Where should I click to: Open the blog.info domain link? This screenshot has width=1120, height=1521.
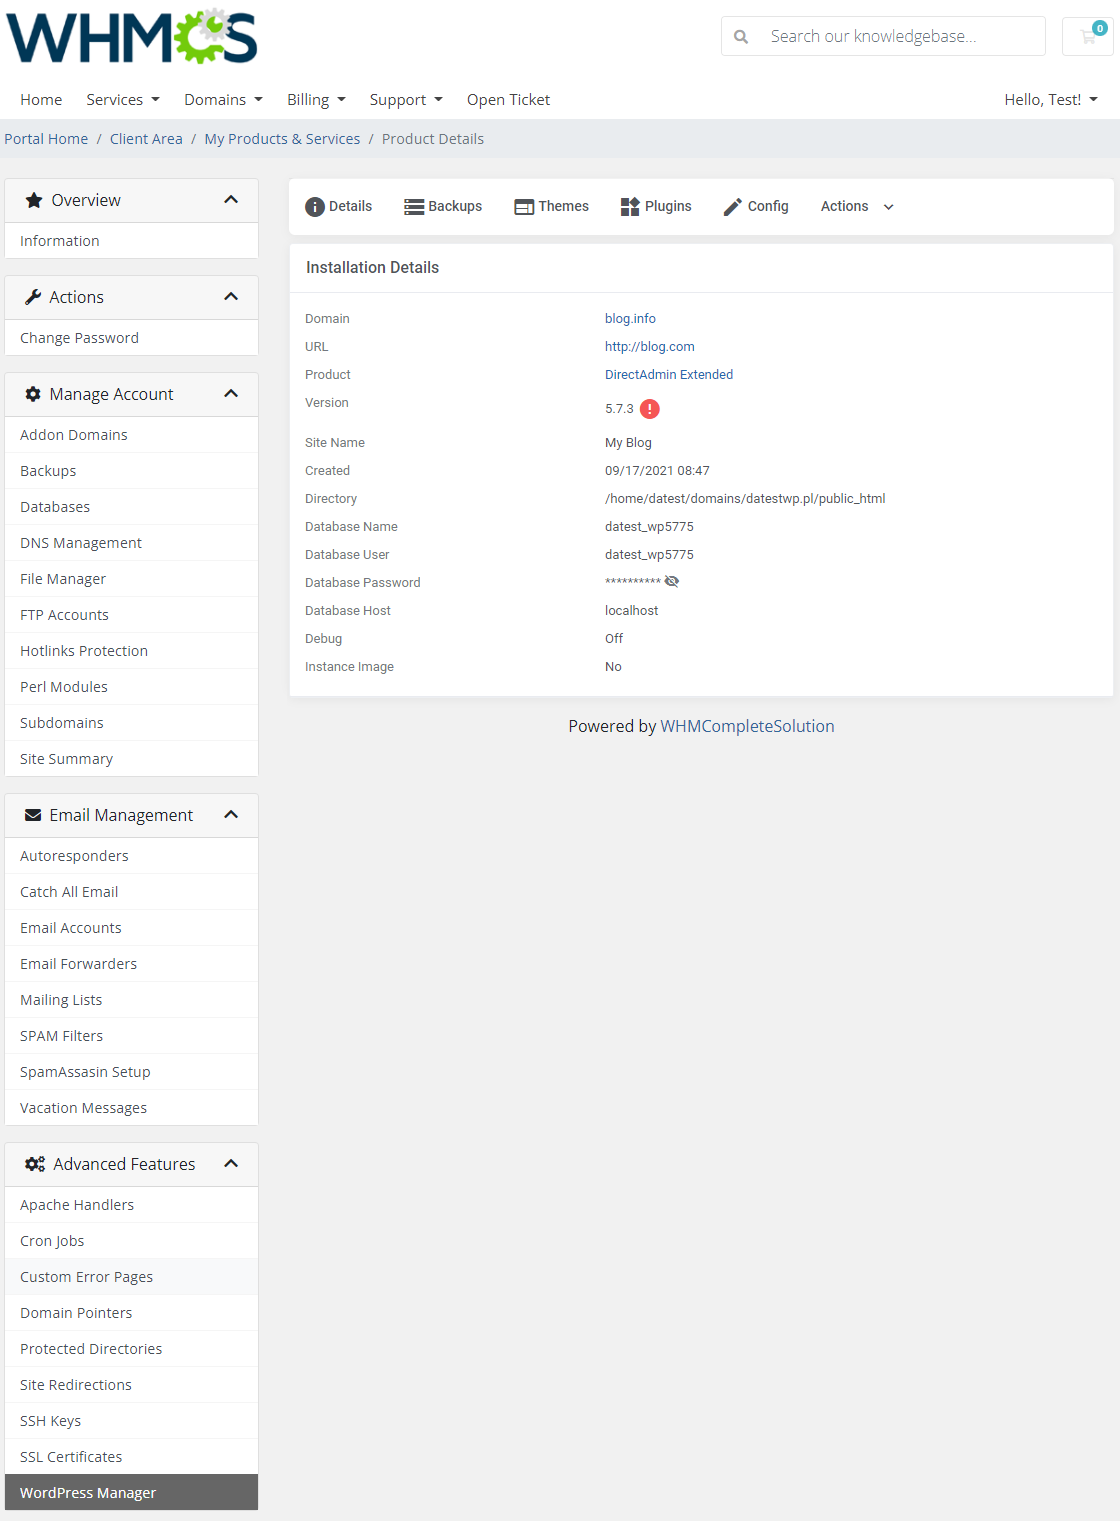click(630, 319)
